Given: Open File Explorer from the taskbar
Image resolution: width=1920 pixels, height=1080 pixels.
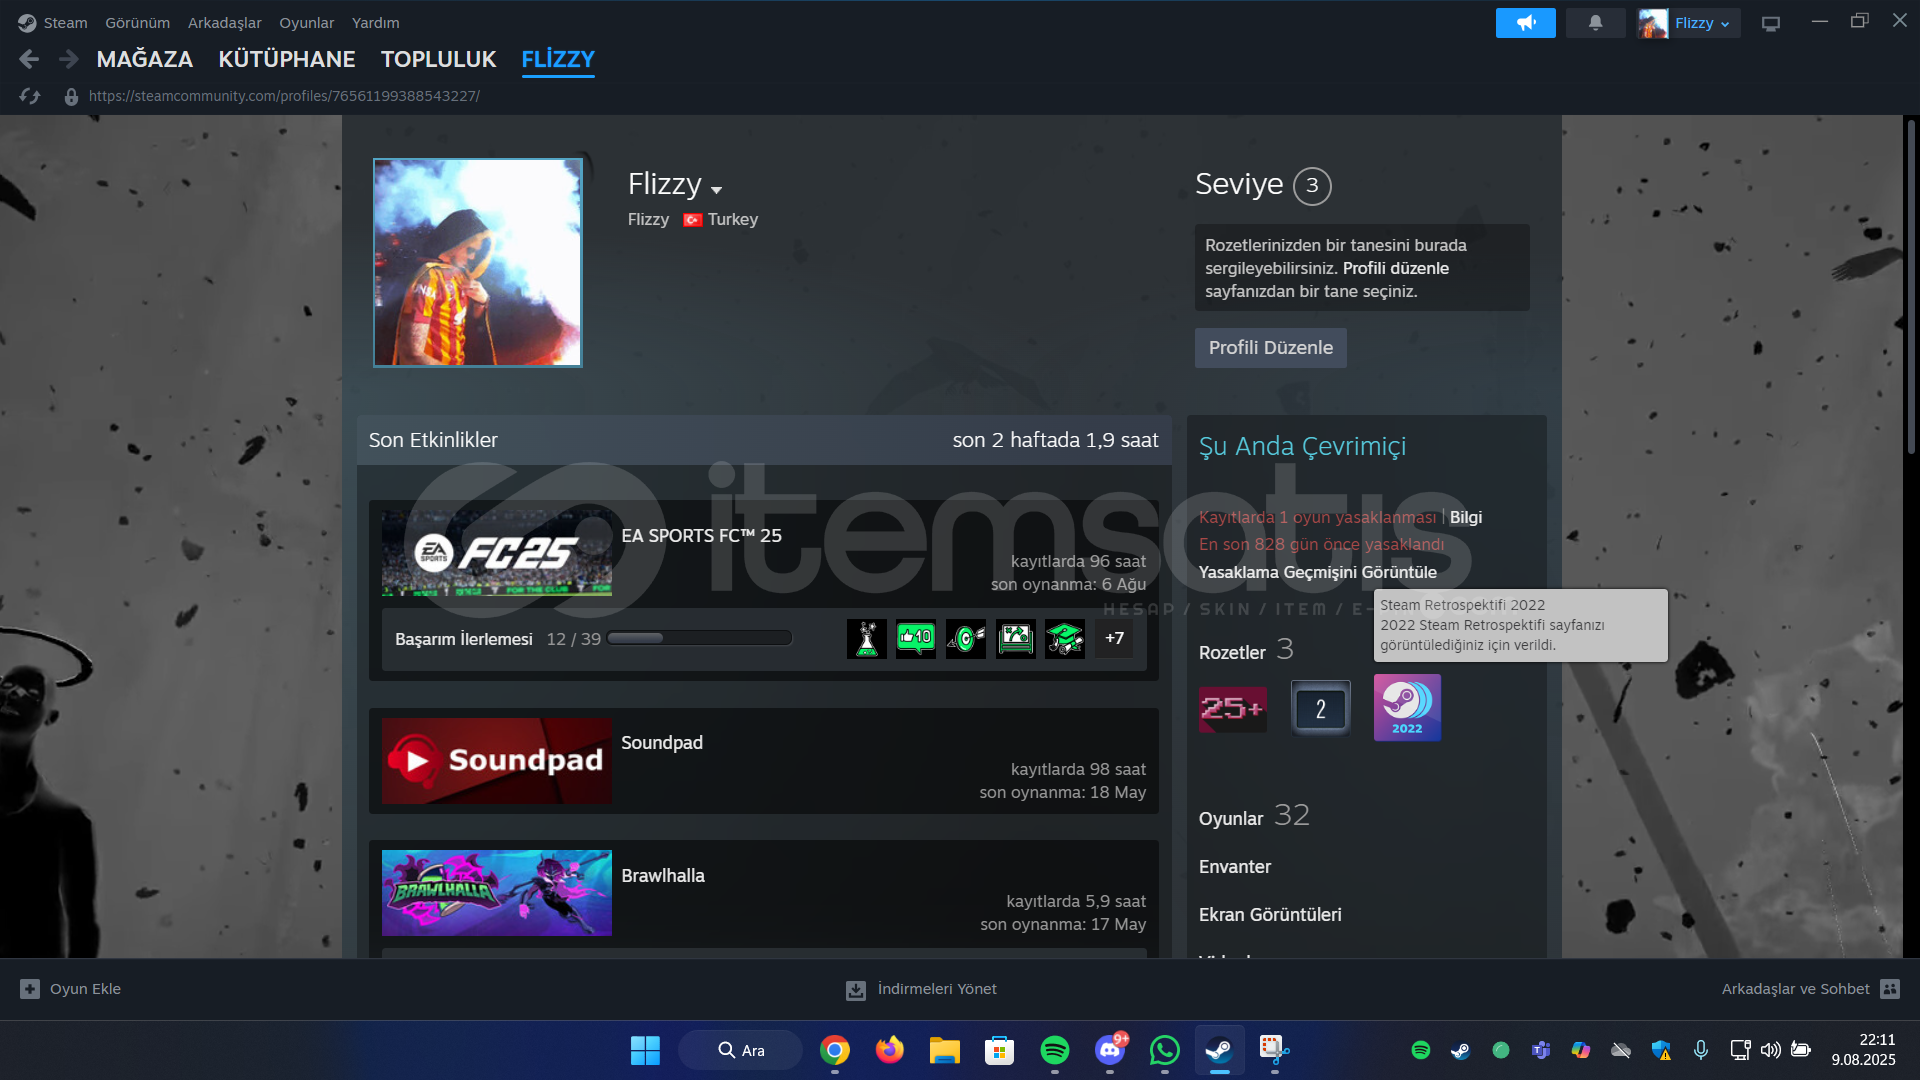Looking at the screenshot, I should click(x=944, y=1050).
